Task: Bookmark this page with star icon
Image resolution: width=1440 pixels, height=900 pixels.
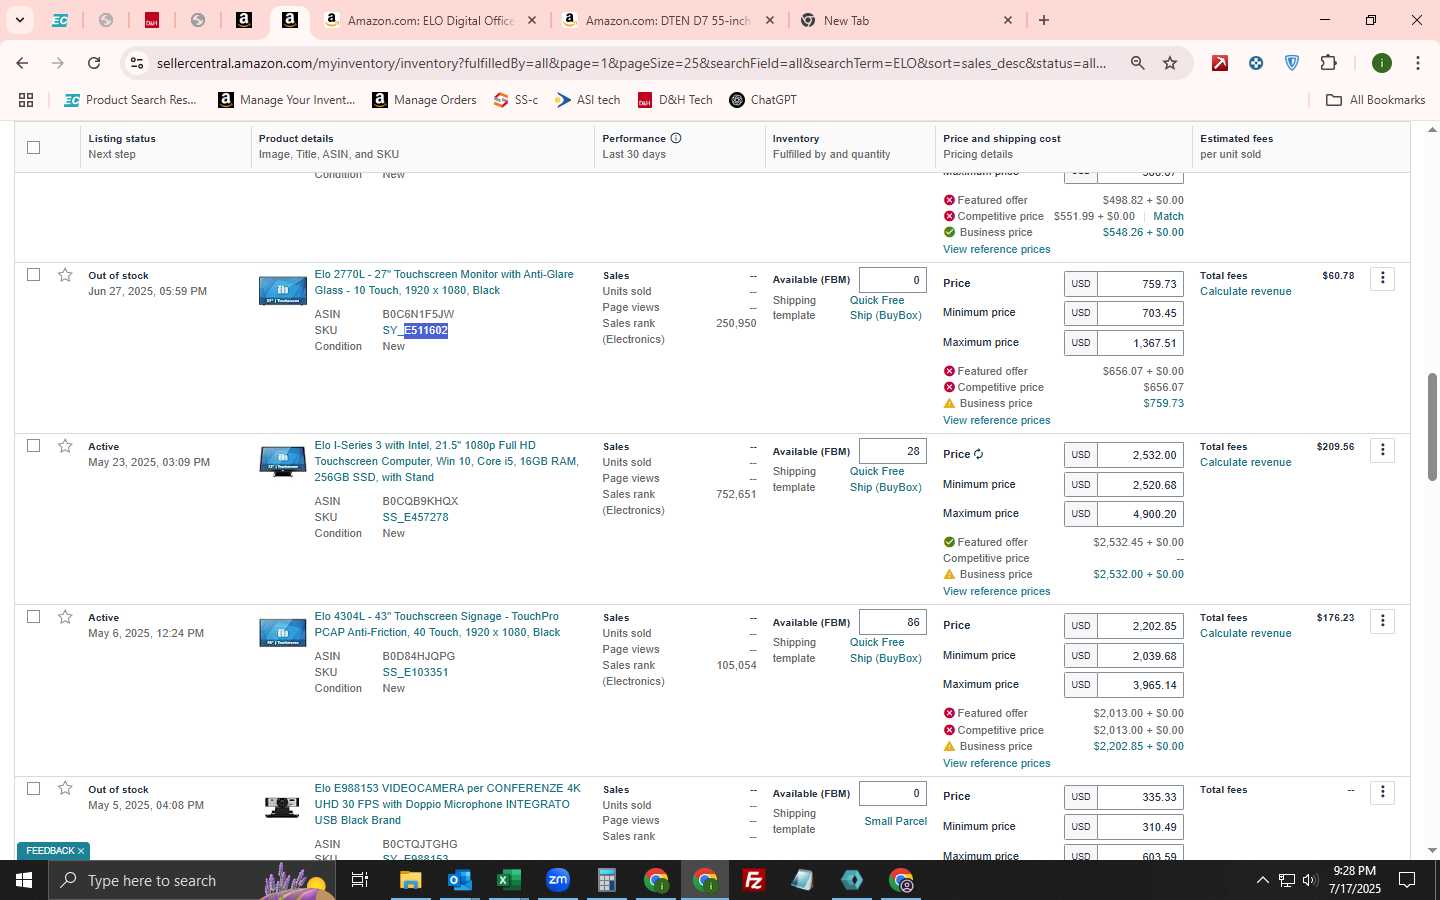Action: point(1170,63)
